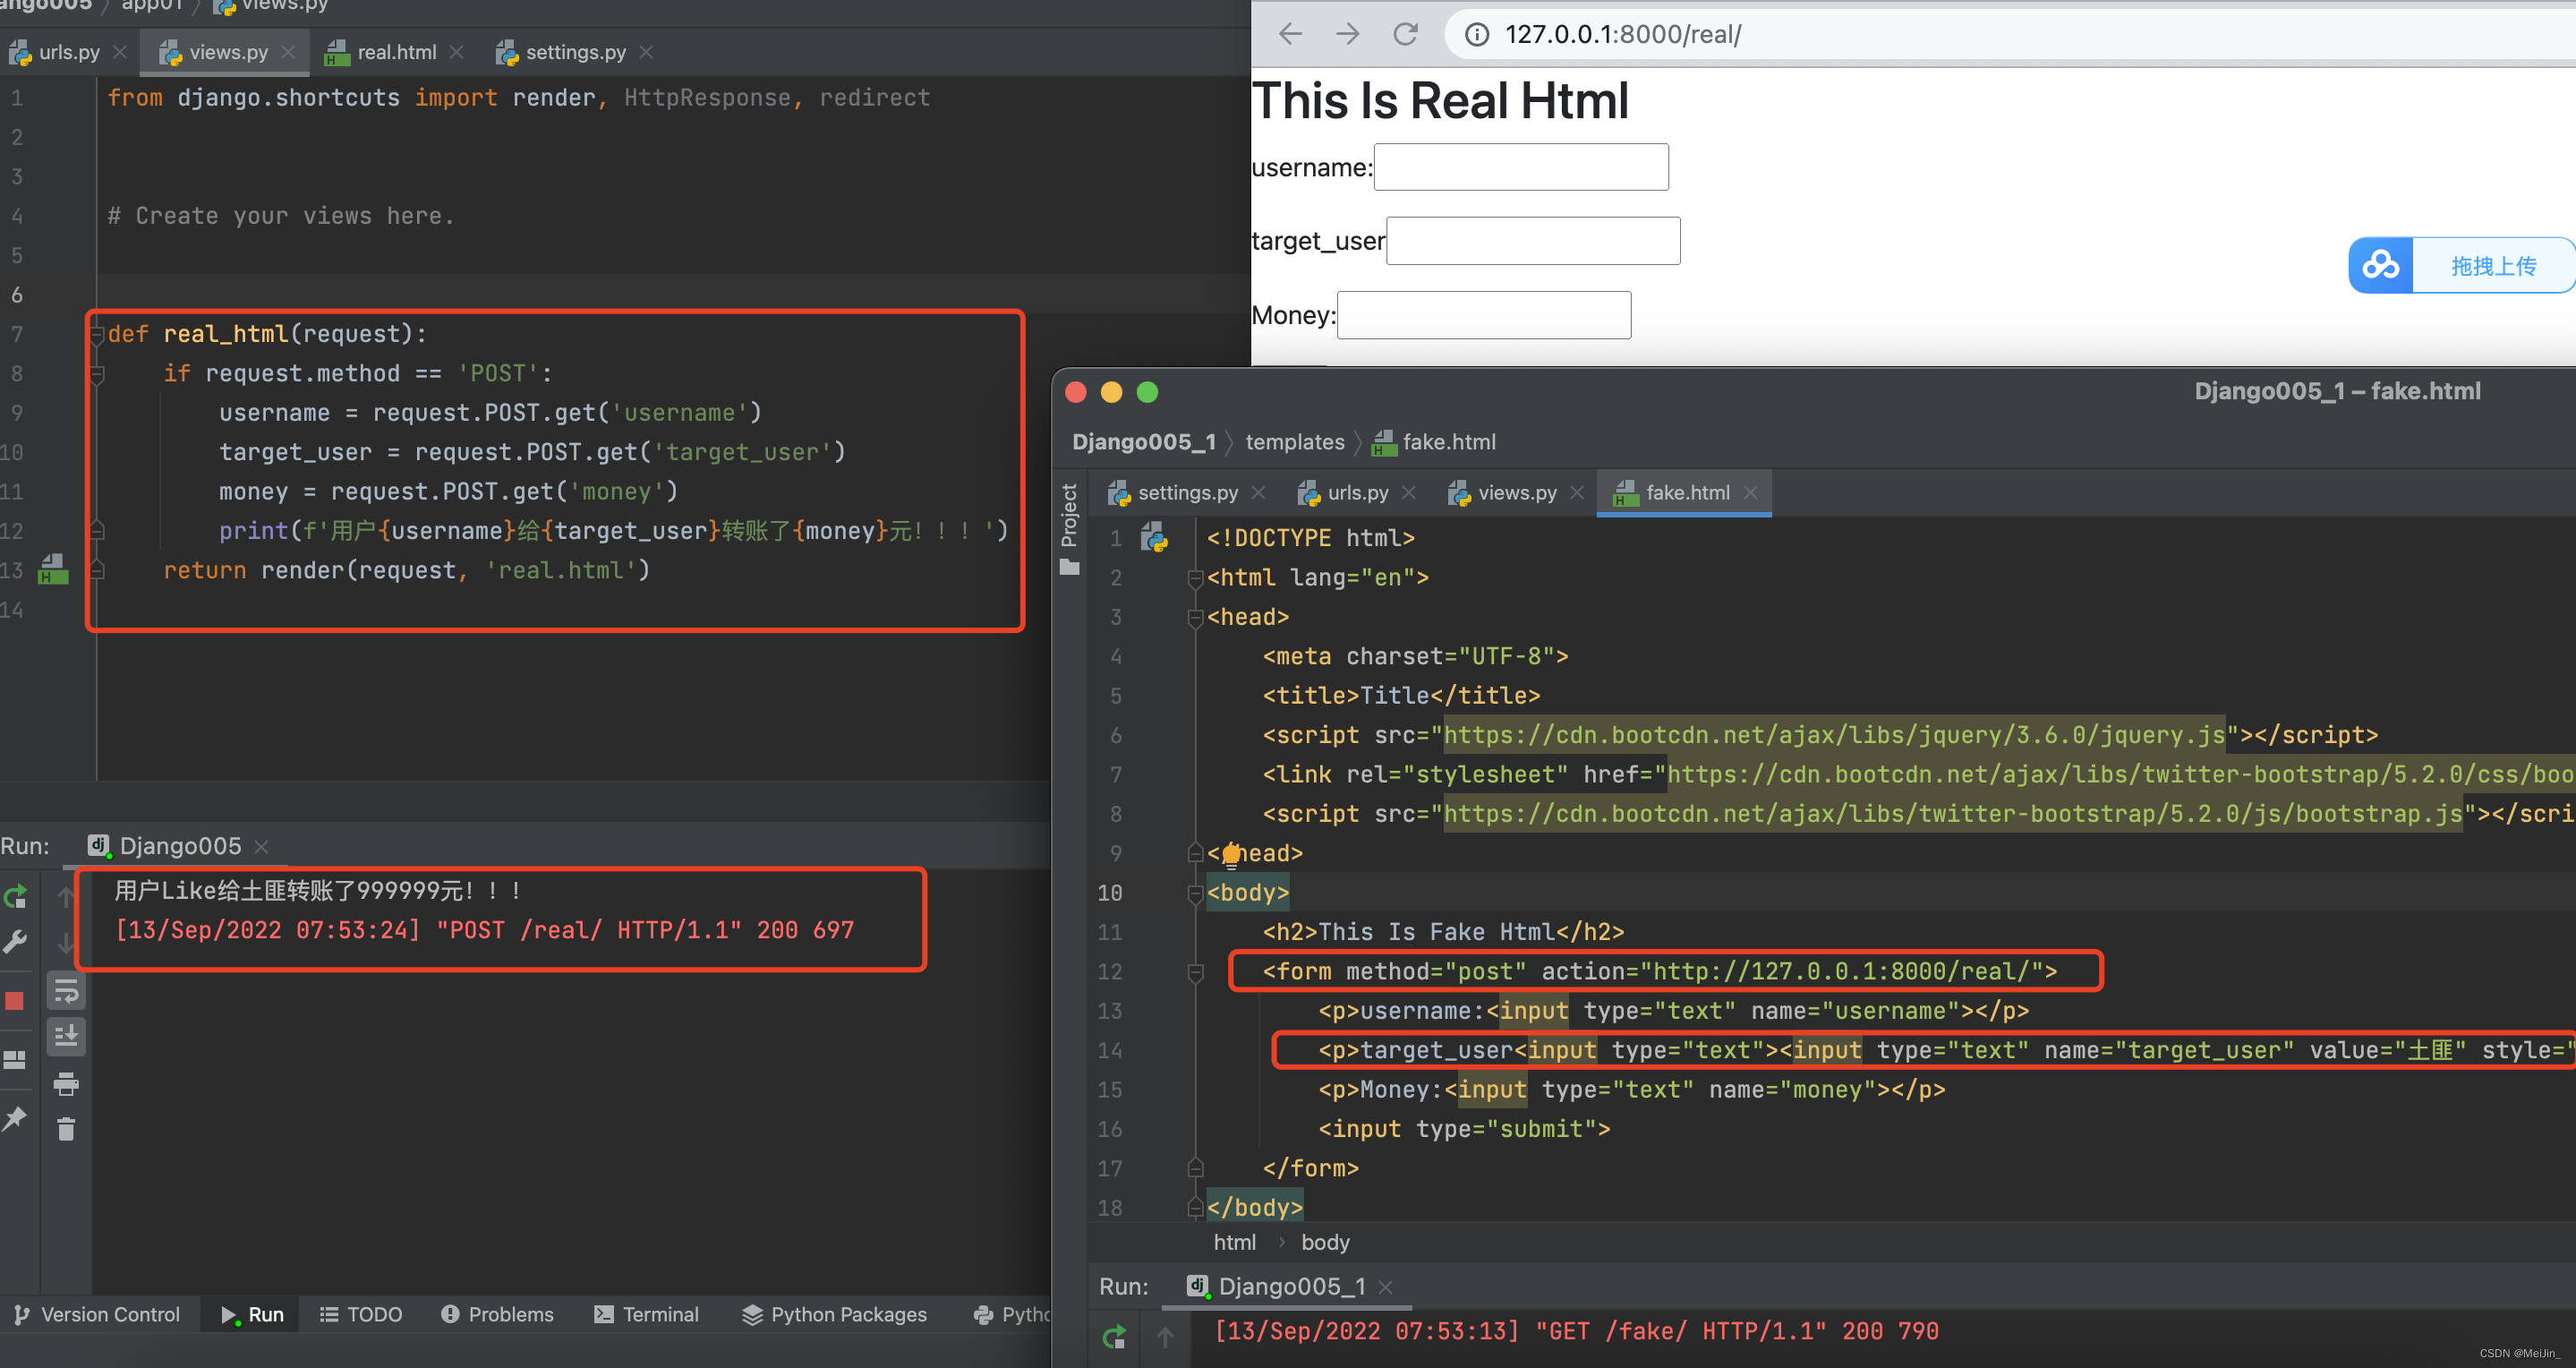
Task: Click the browser back arrow
Action: (x=1290, y=34)
